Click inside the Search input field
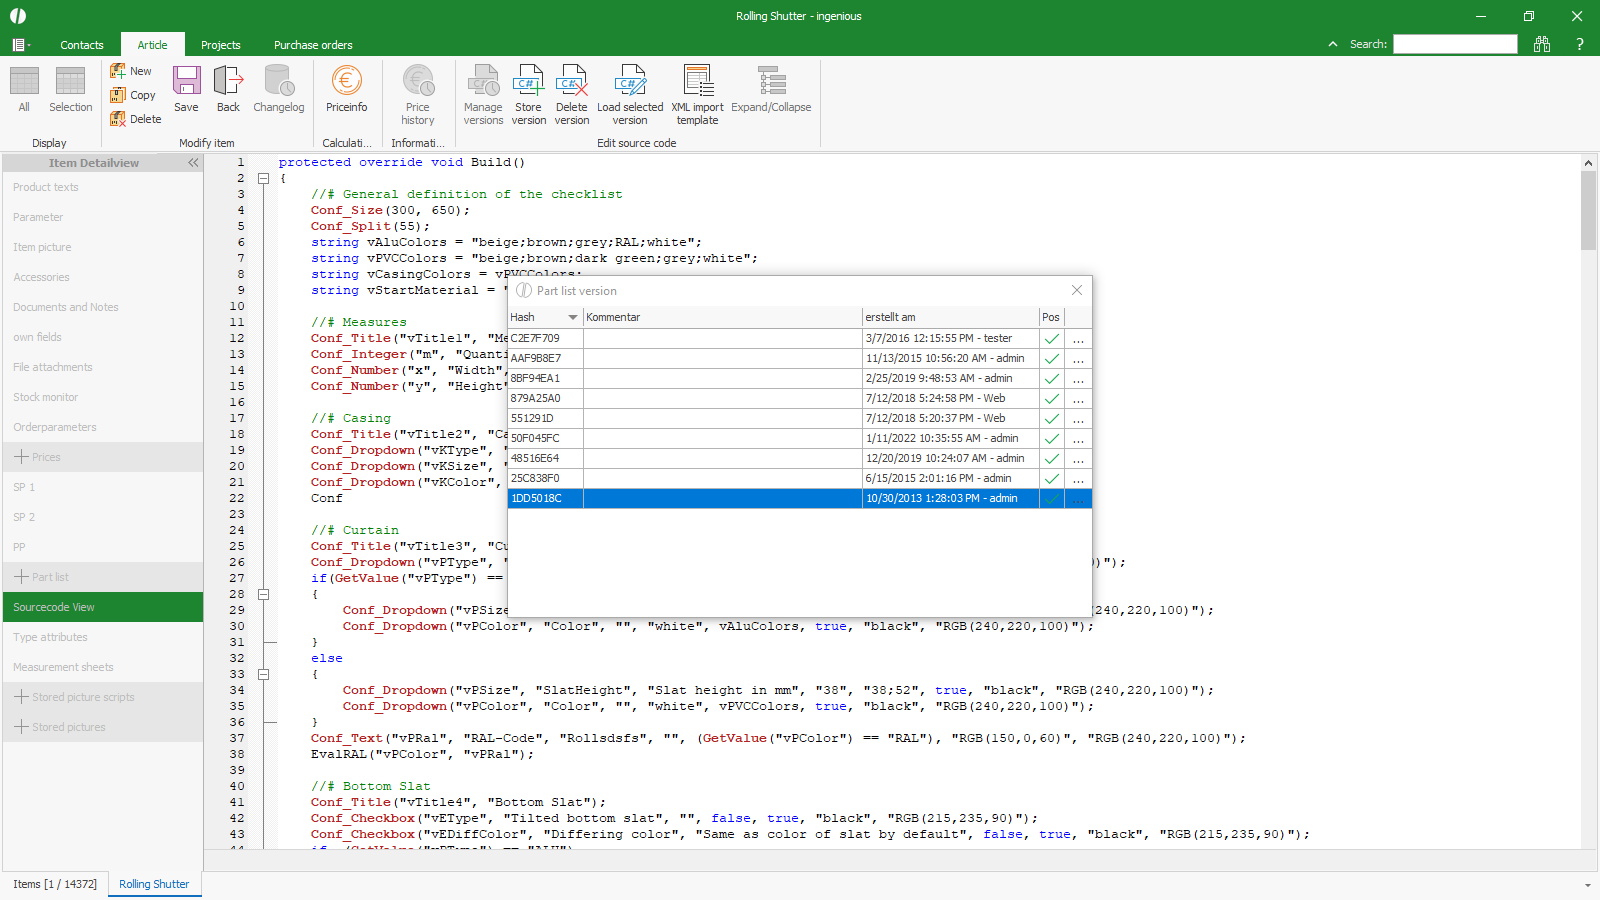The image size is (1600, 900). coord(1455,44)
